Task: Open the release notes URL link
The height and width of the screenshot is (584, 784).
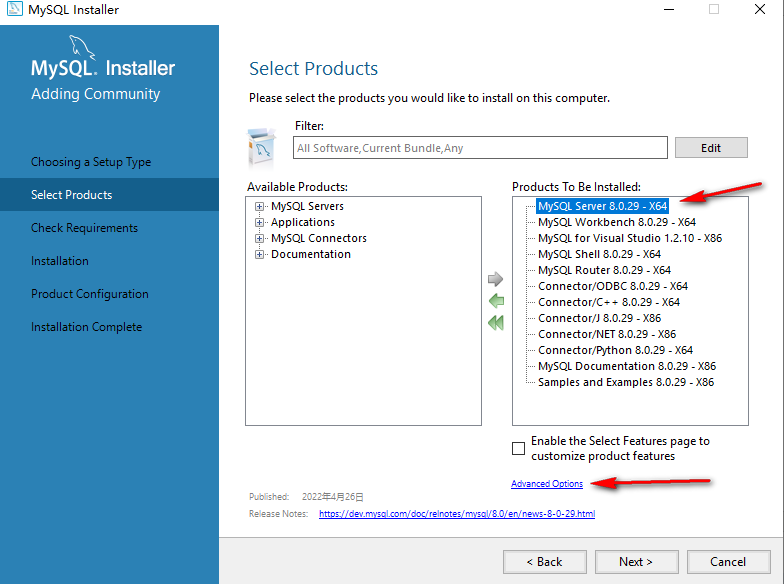Action: [x=457, y=514]
